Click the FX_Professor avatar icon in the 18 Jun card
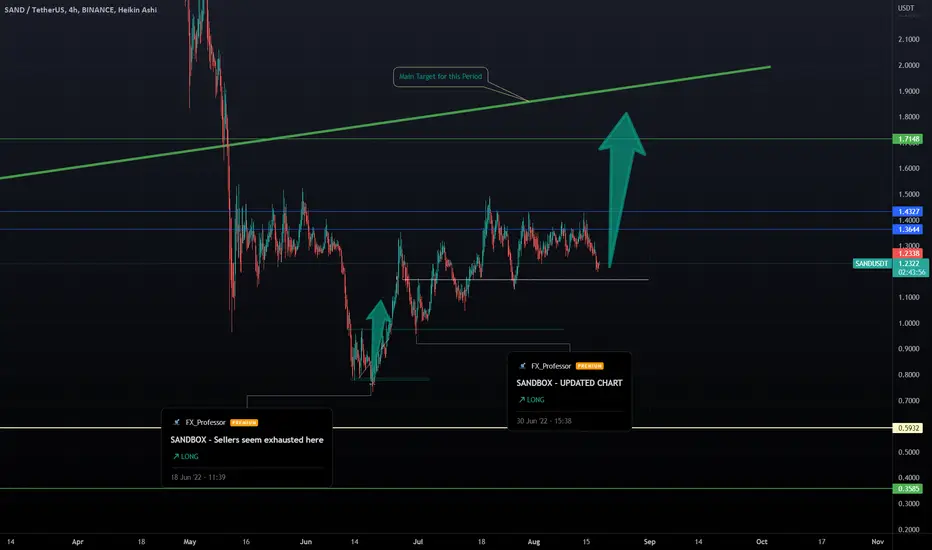The image size is (932, 550). (x=176, y=423)
